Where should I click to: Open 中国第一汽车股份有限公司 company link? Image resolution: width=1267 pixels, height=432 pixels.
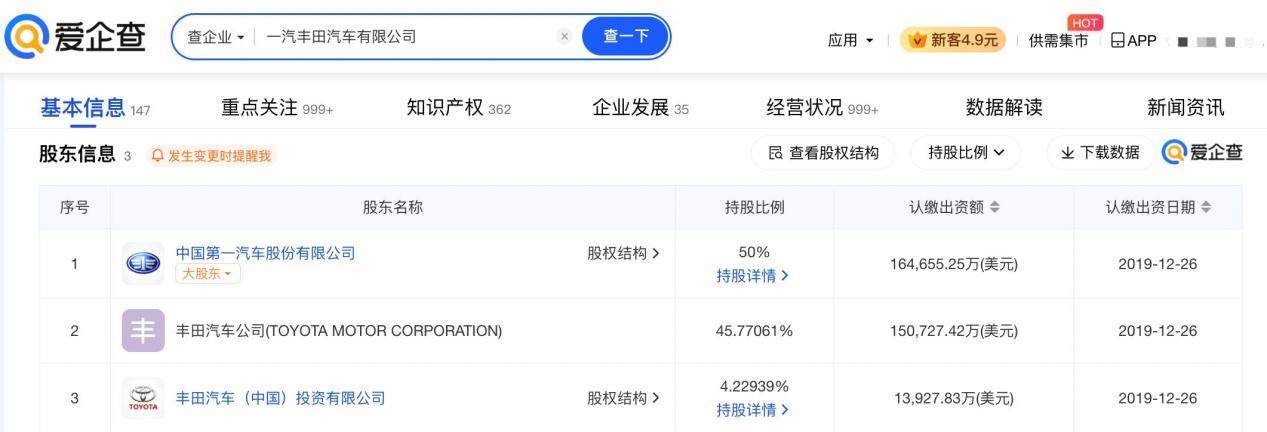pyautogui.click(x=265, y=253)
